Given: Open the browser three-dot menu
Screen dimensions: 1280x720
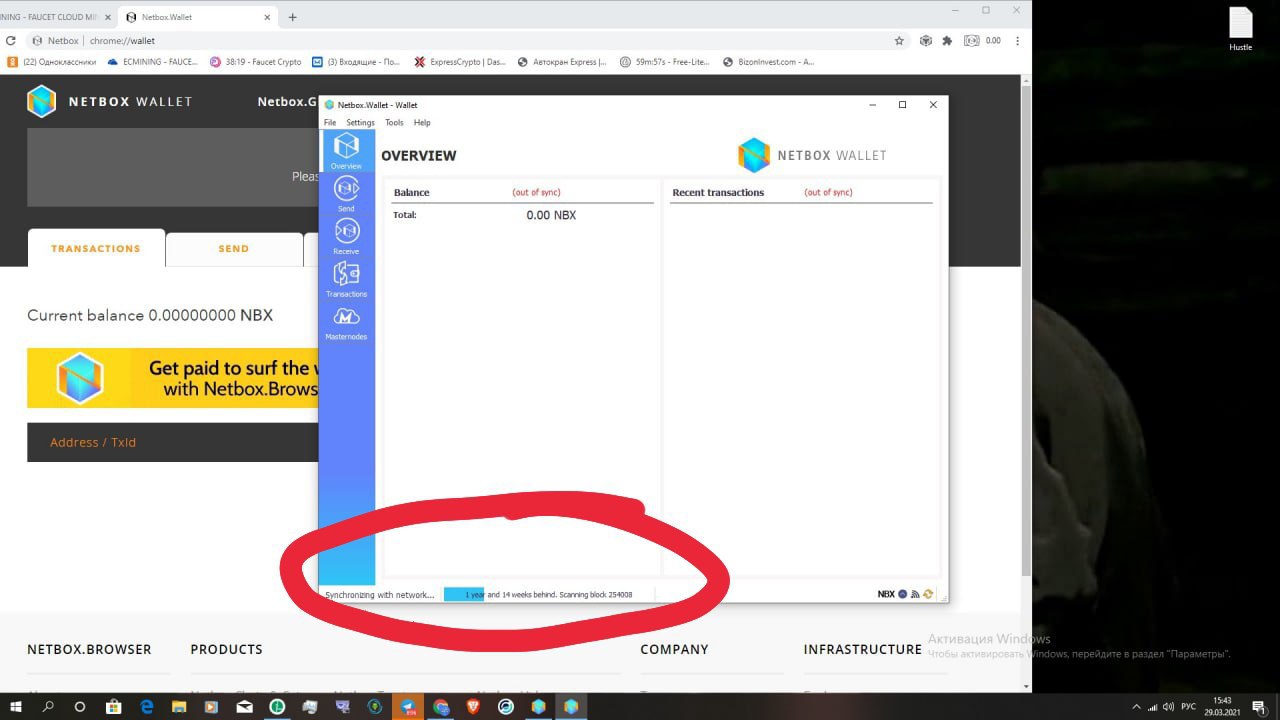Looking at the screenshot, I should pyautogui.click(x=1018, y=41).
